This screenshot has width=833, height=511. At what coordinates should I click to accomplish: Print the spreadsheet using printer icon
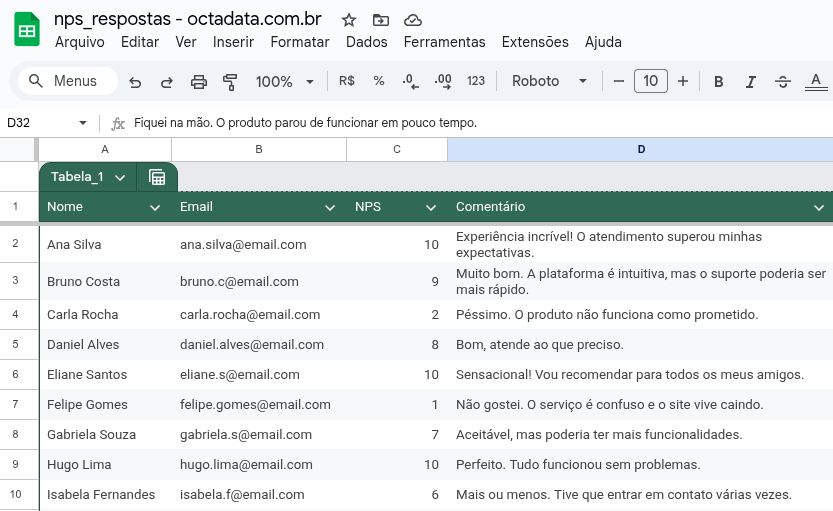(199, 82)
